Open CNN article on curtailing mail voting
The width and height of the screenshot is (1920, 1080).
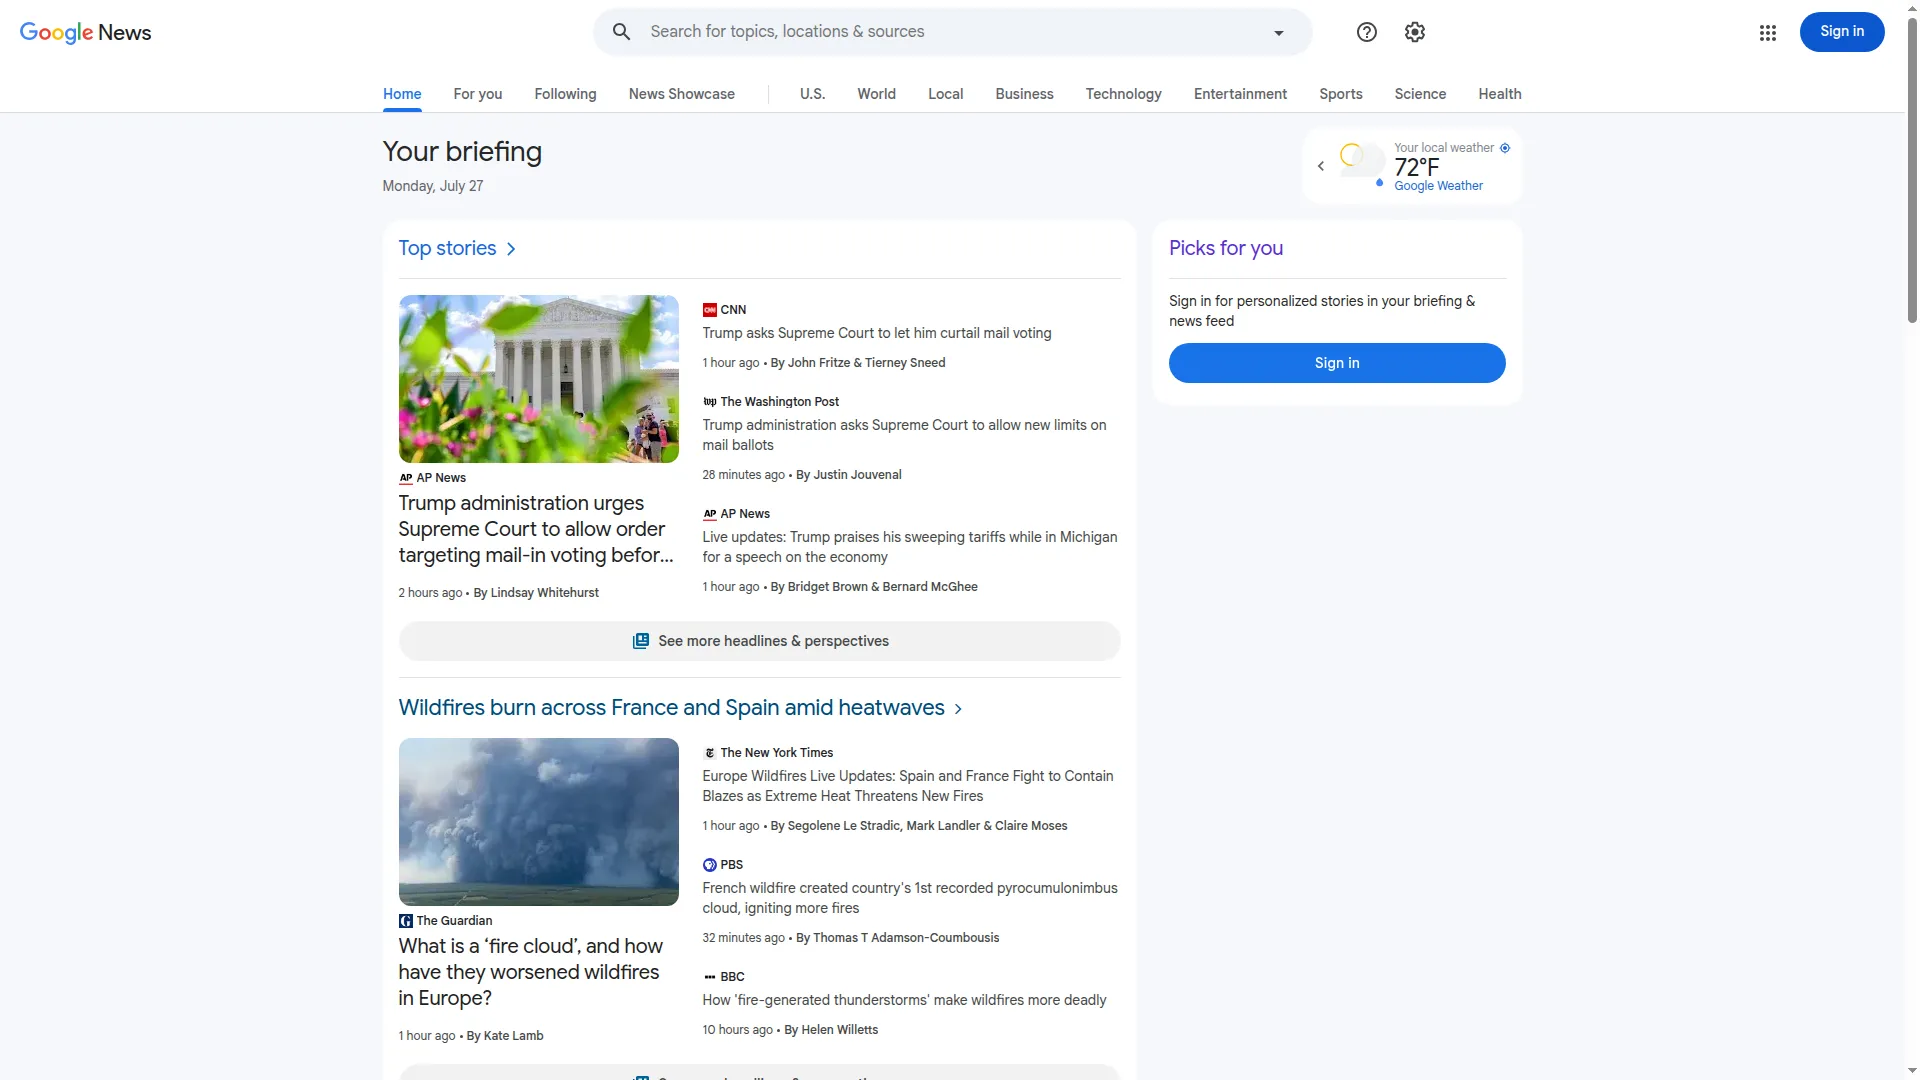coord(876,333)
